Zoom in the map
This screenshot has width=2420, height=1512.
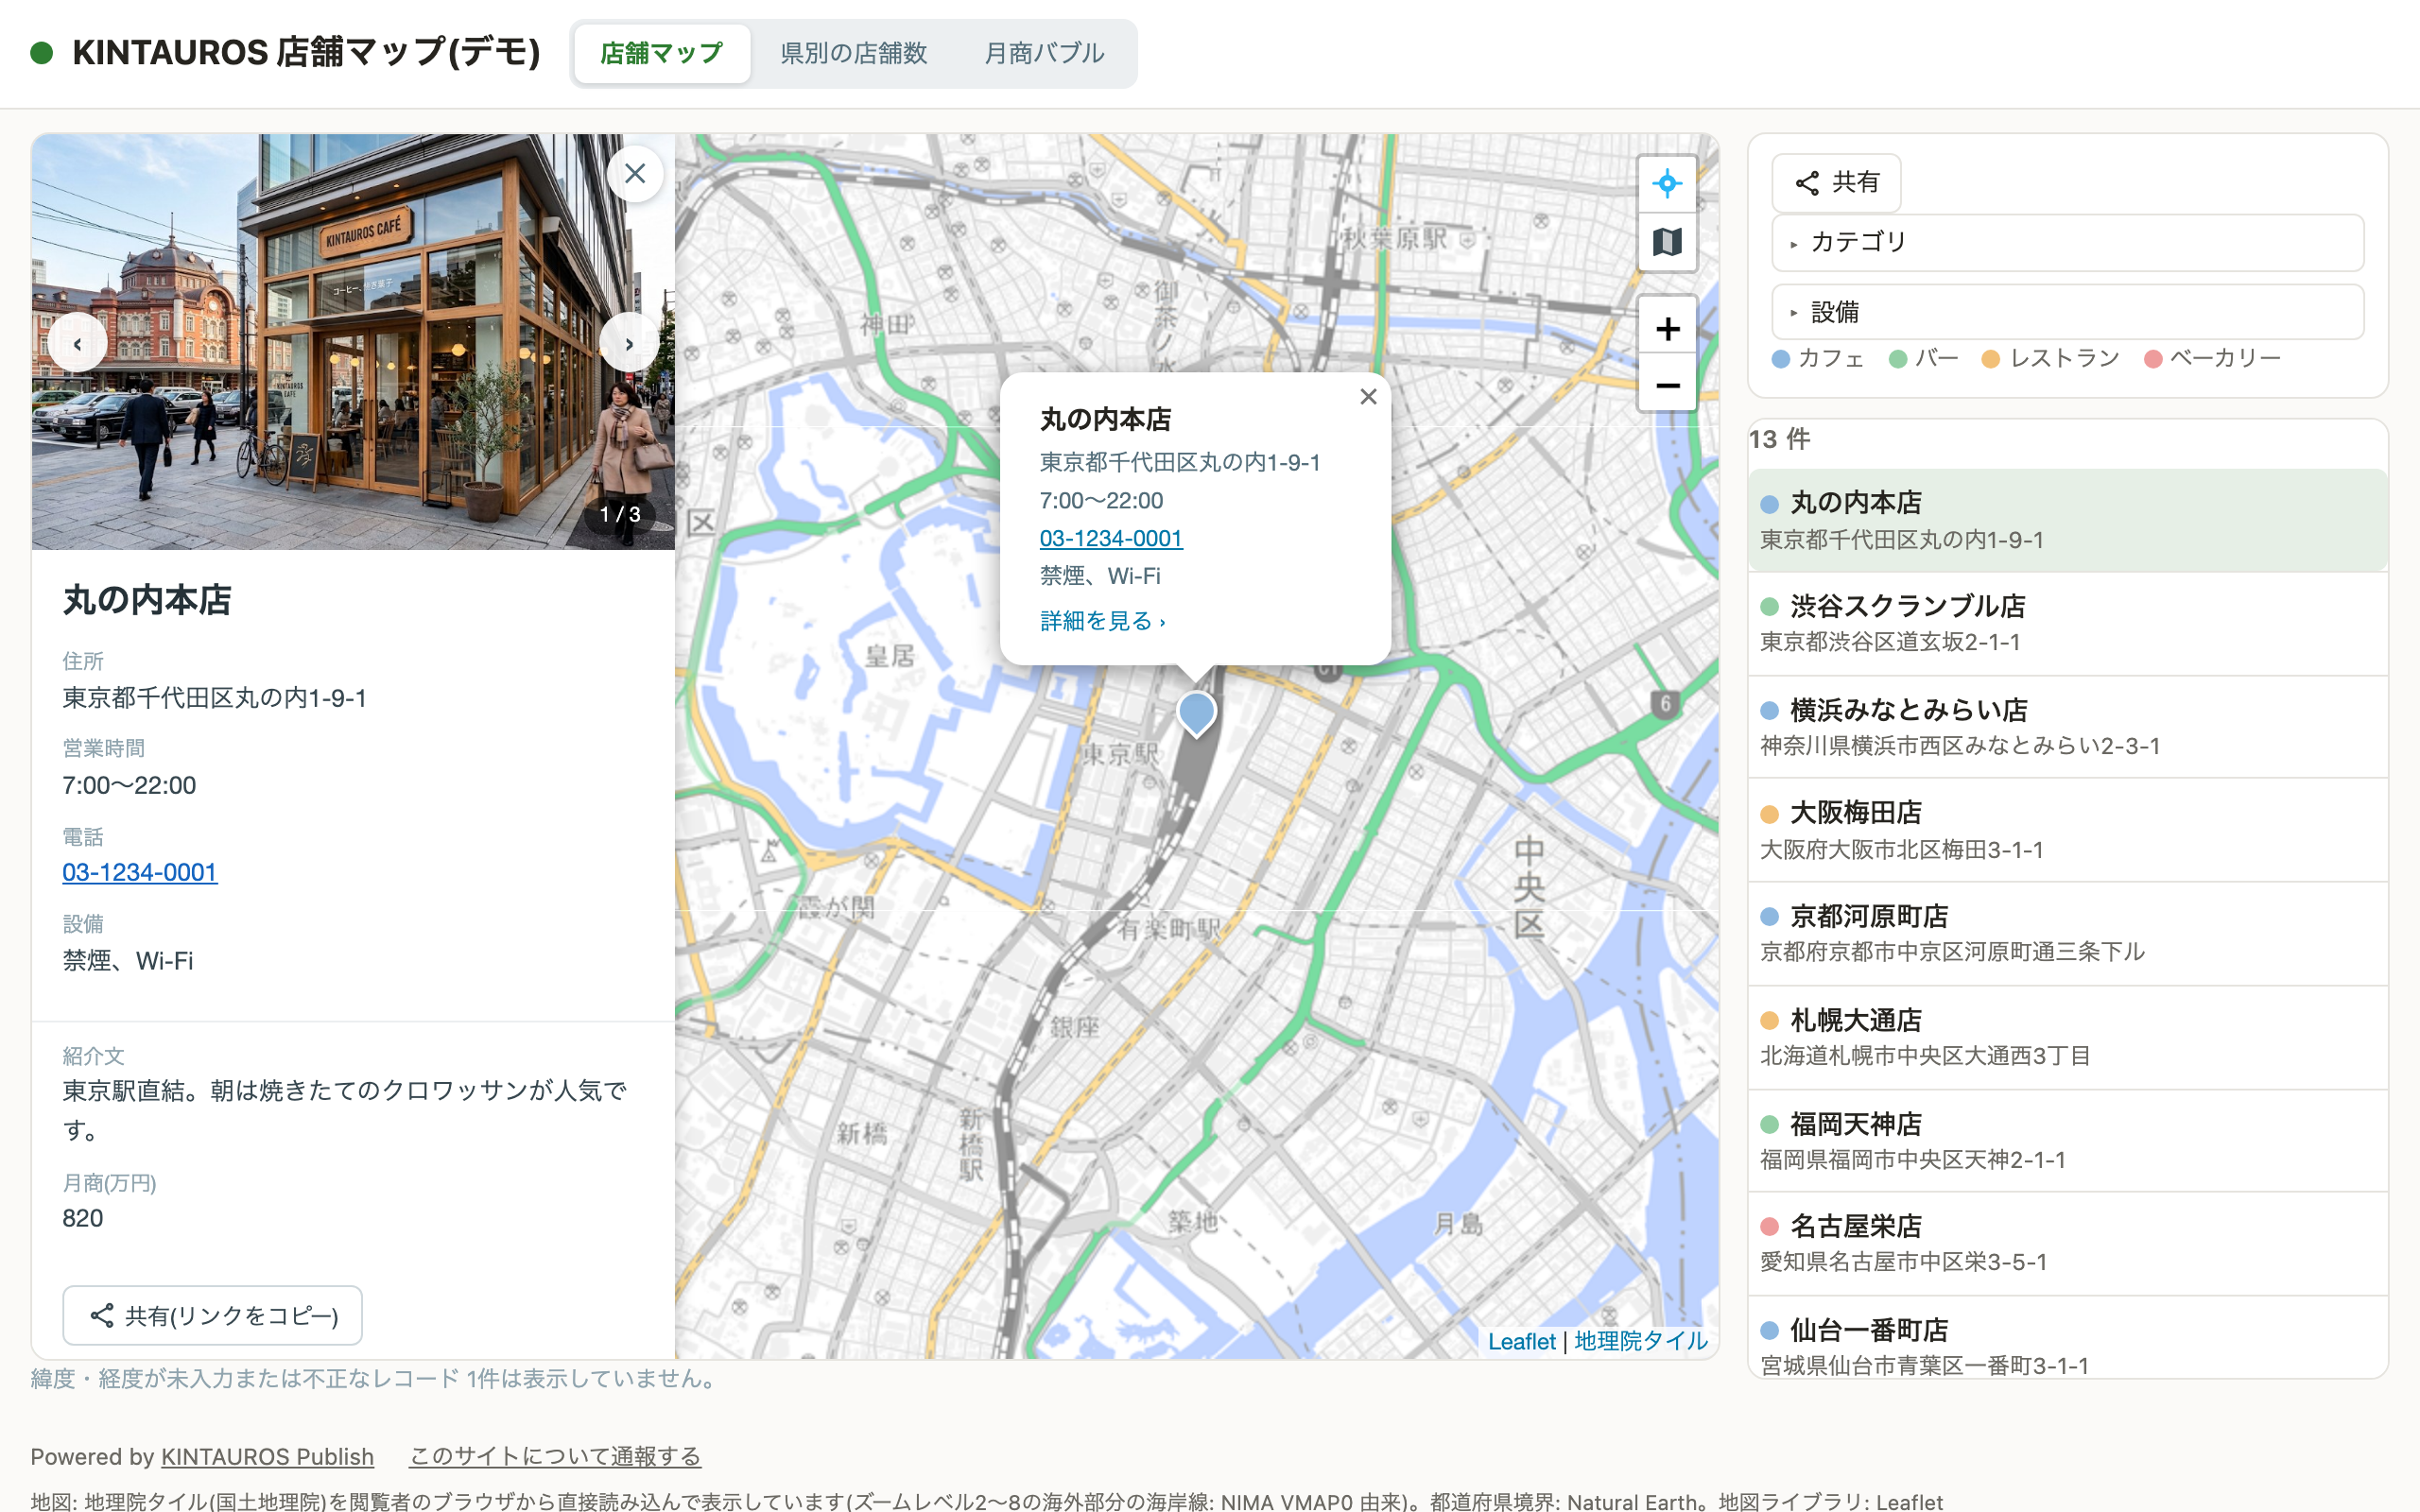(1667, 328)
